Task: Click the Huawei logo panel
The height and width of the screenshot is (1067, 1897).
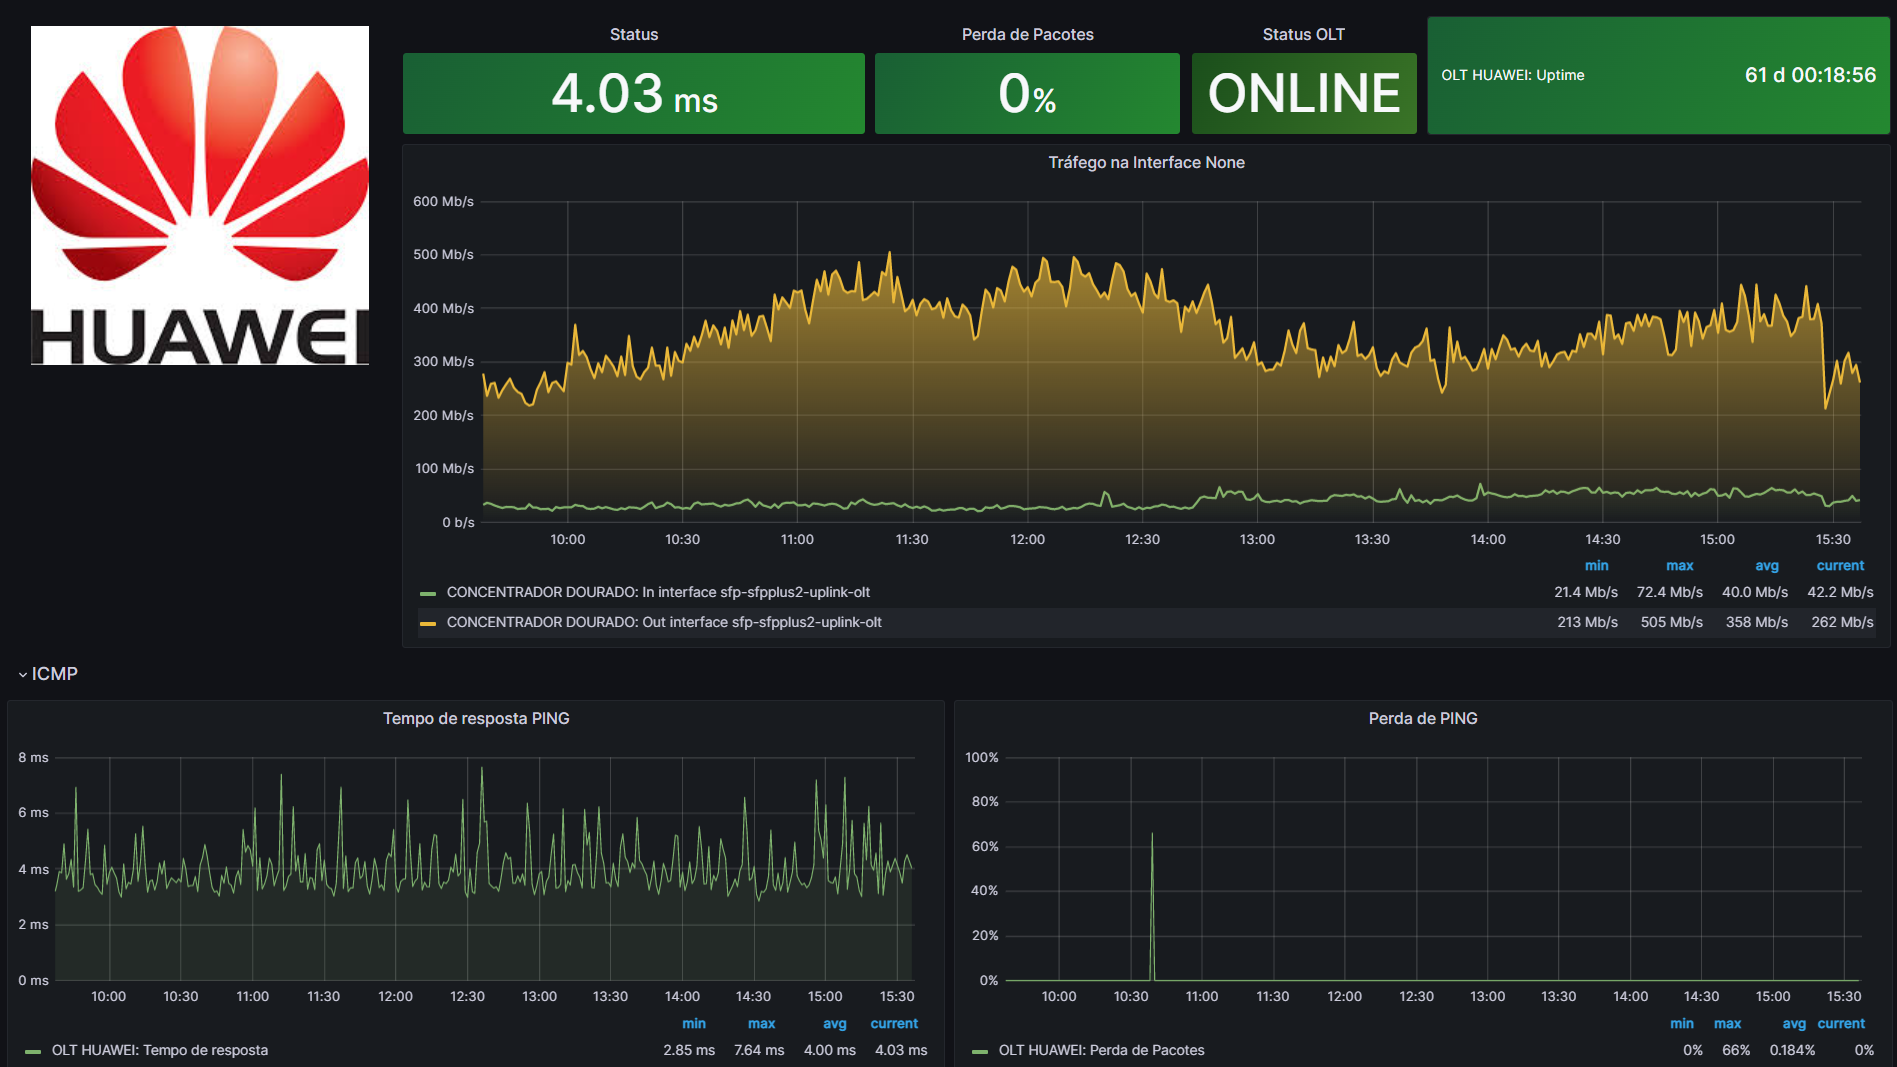Action: pos(199,199)
